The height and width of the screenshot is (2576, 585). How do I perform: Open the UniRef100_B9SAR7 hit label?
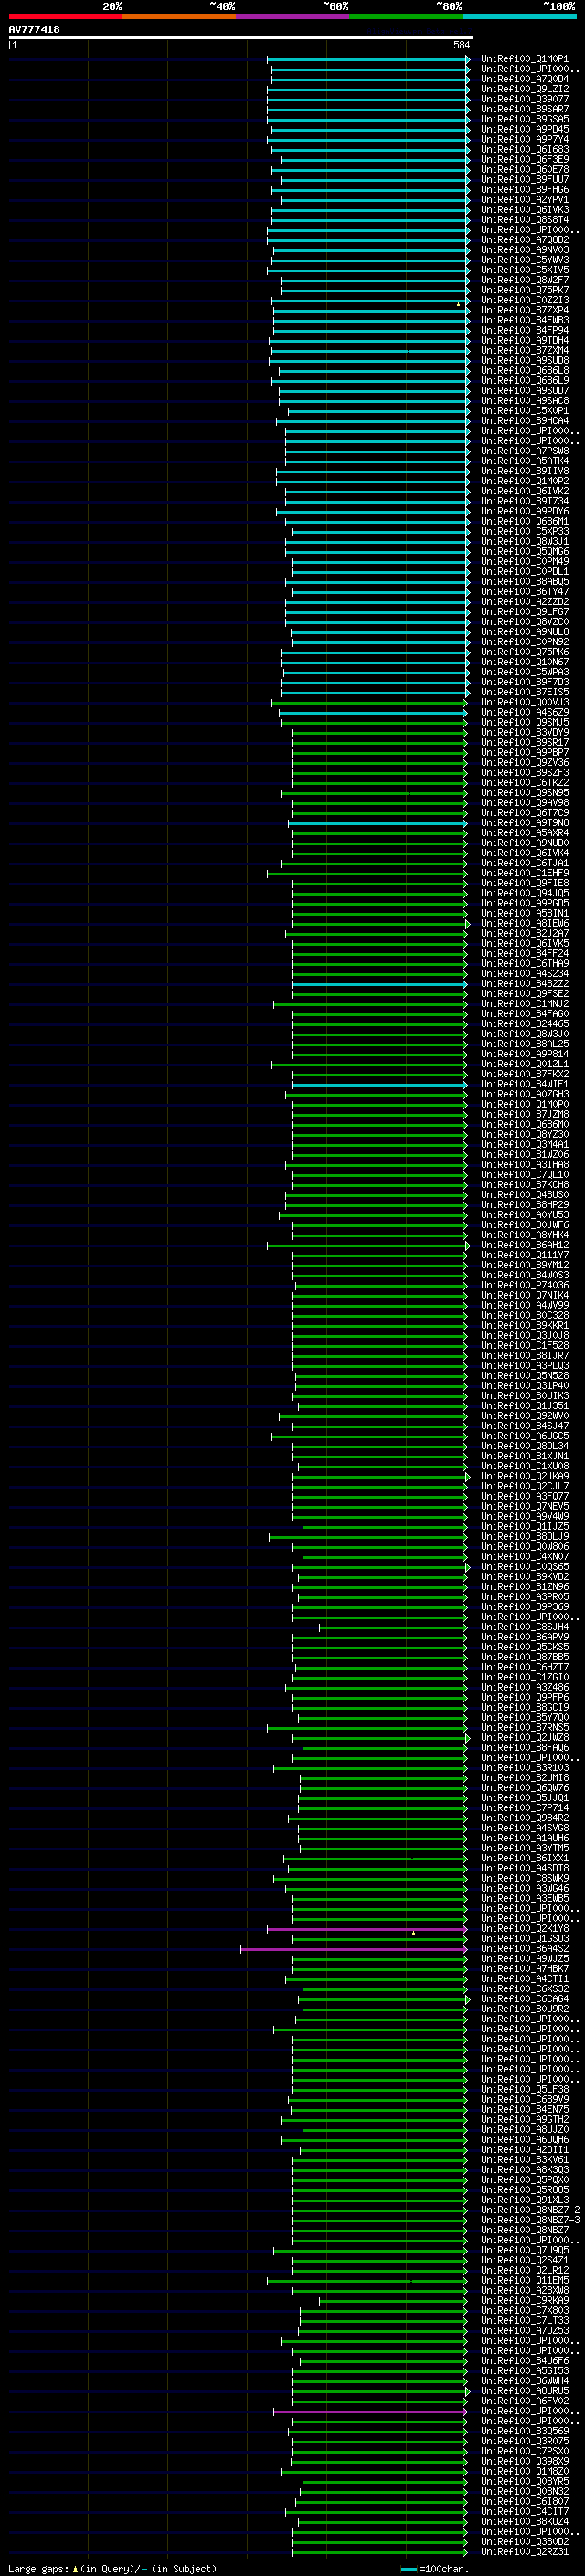(525, 109)
